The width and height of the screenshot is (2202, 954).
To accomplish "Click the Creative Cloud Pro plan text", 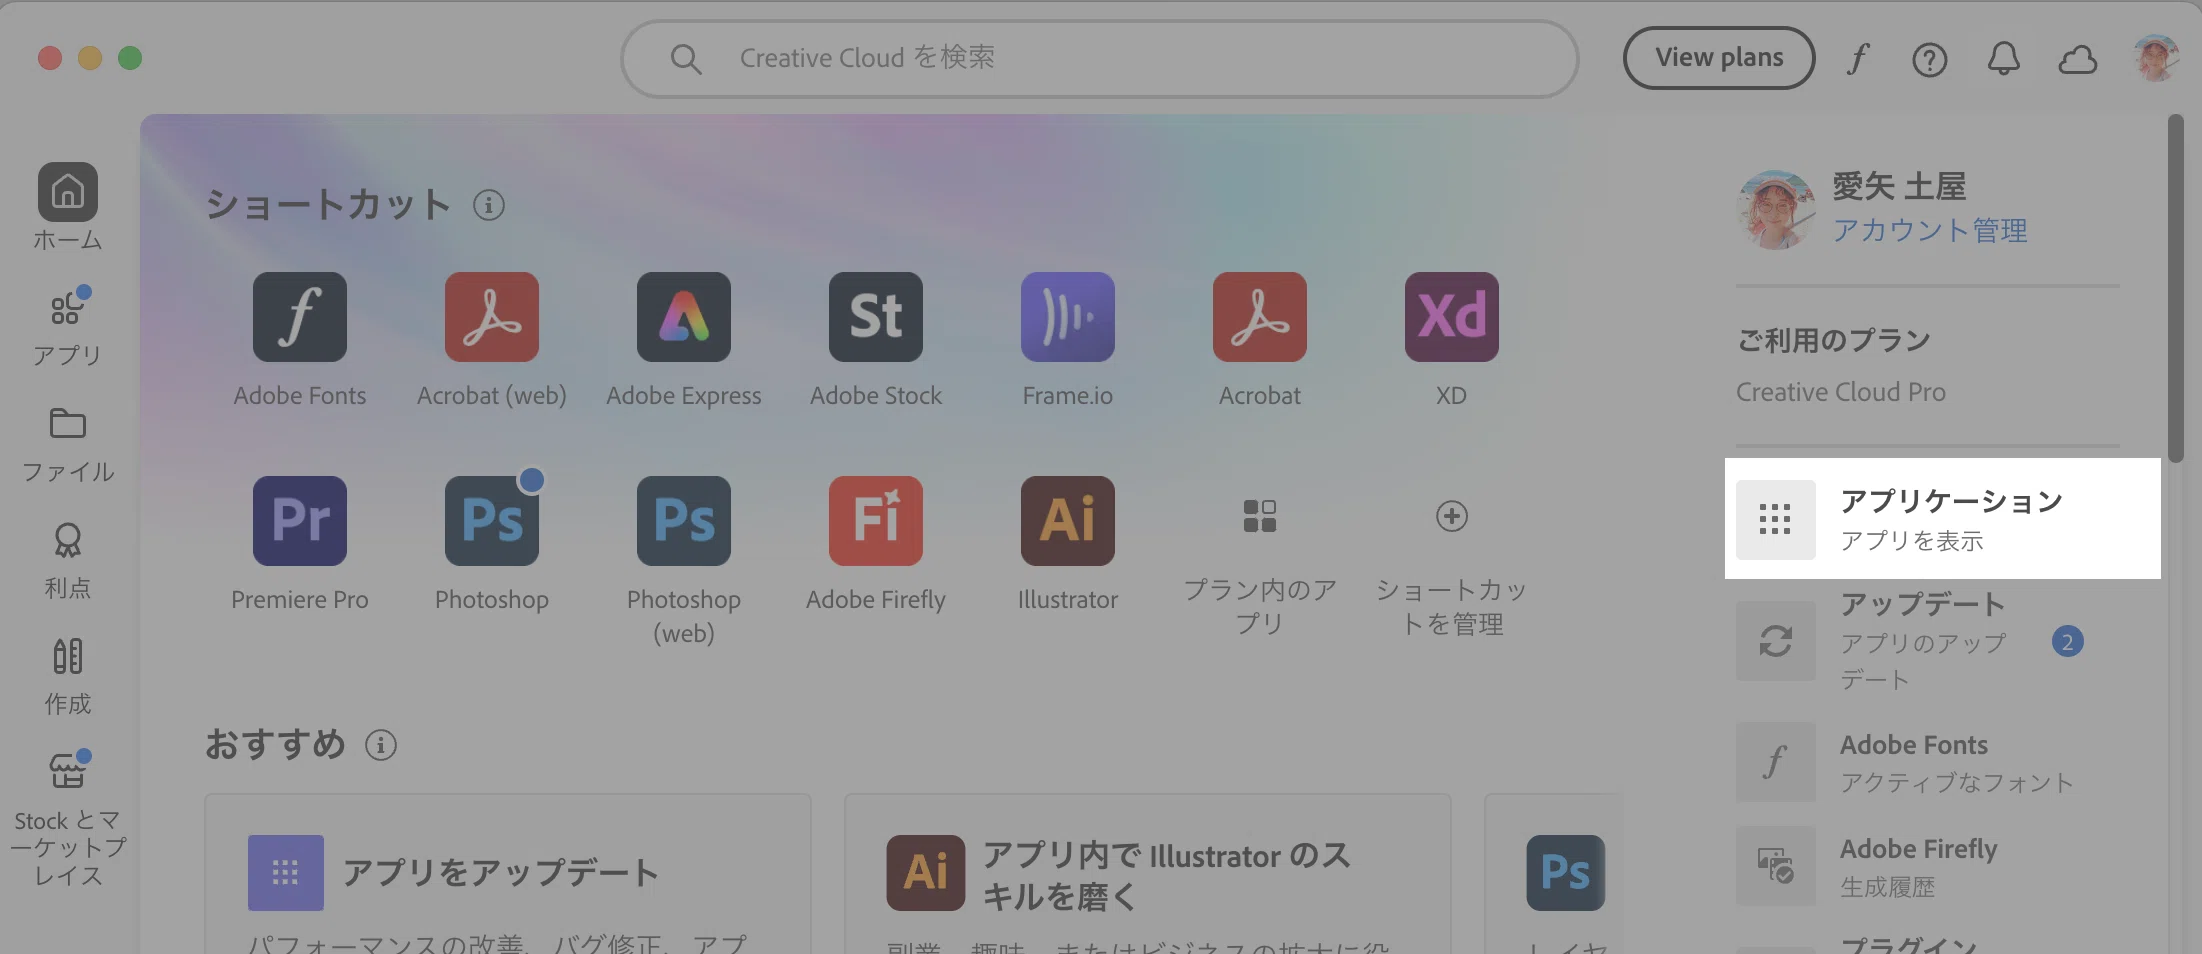I will pyautogui.click(x=1840, y=392).
